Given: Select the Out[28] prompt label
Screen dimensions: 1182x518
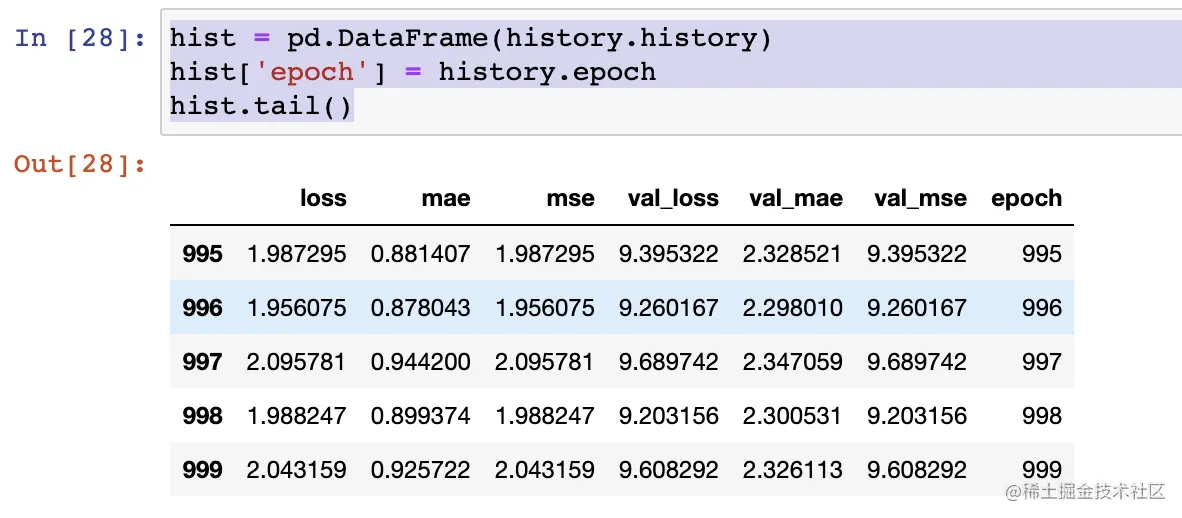Looking at the screenshot, I should click(81, 164).
